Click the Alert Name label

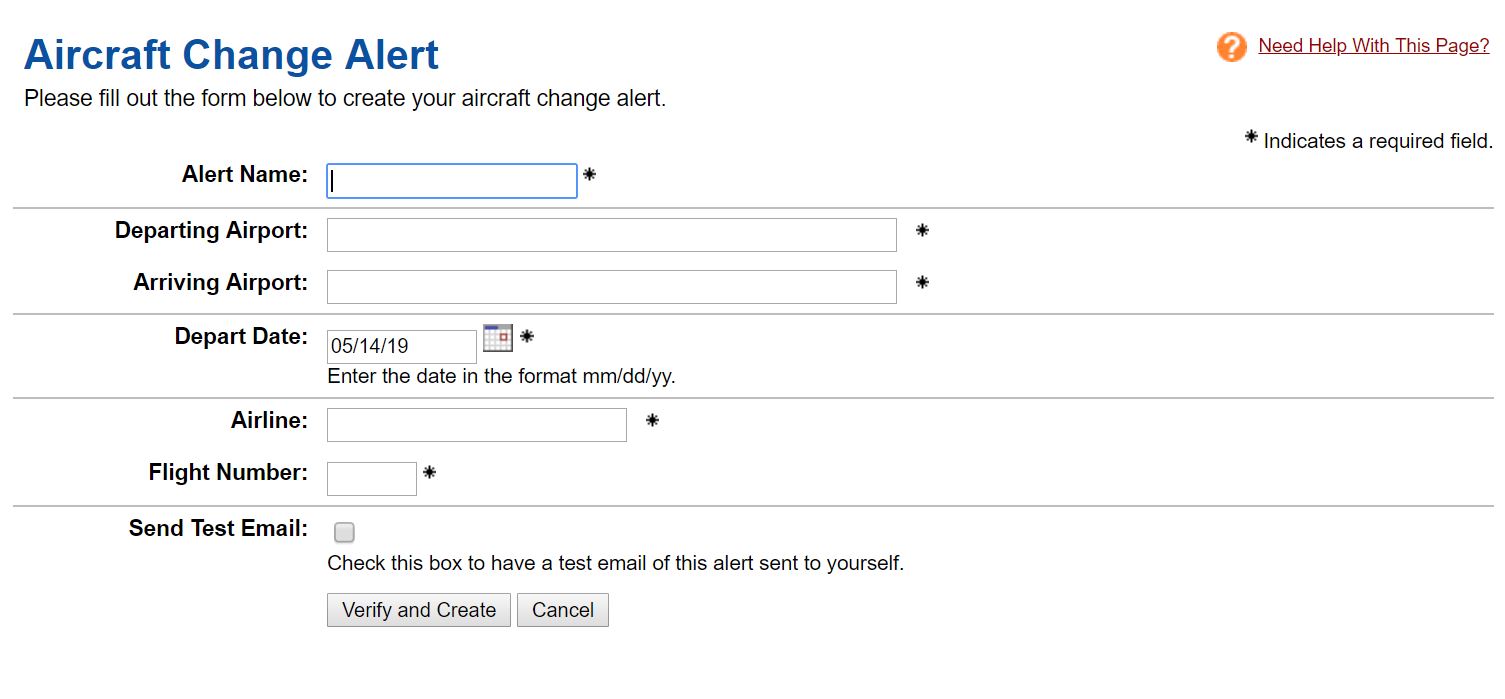coord(244,174)
